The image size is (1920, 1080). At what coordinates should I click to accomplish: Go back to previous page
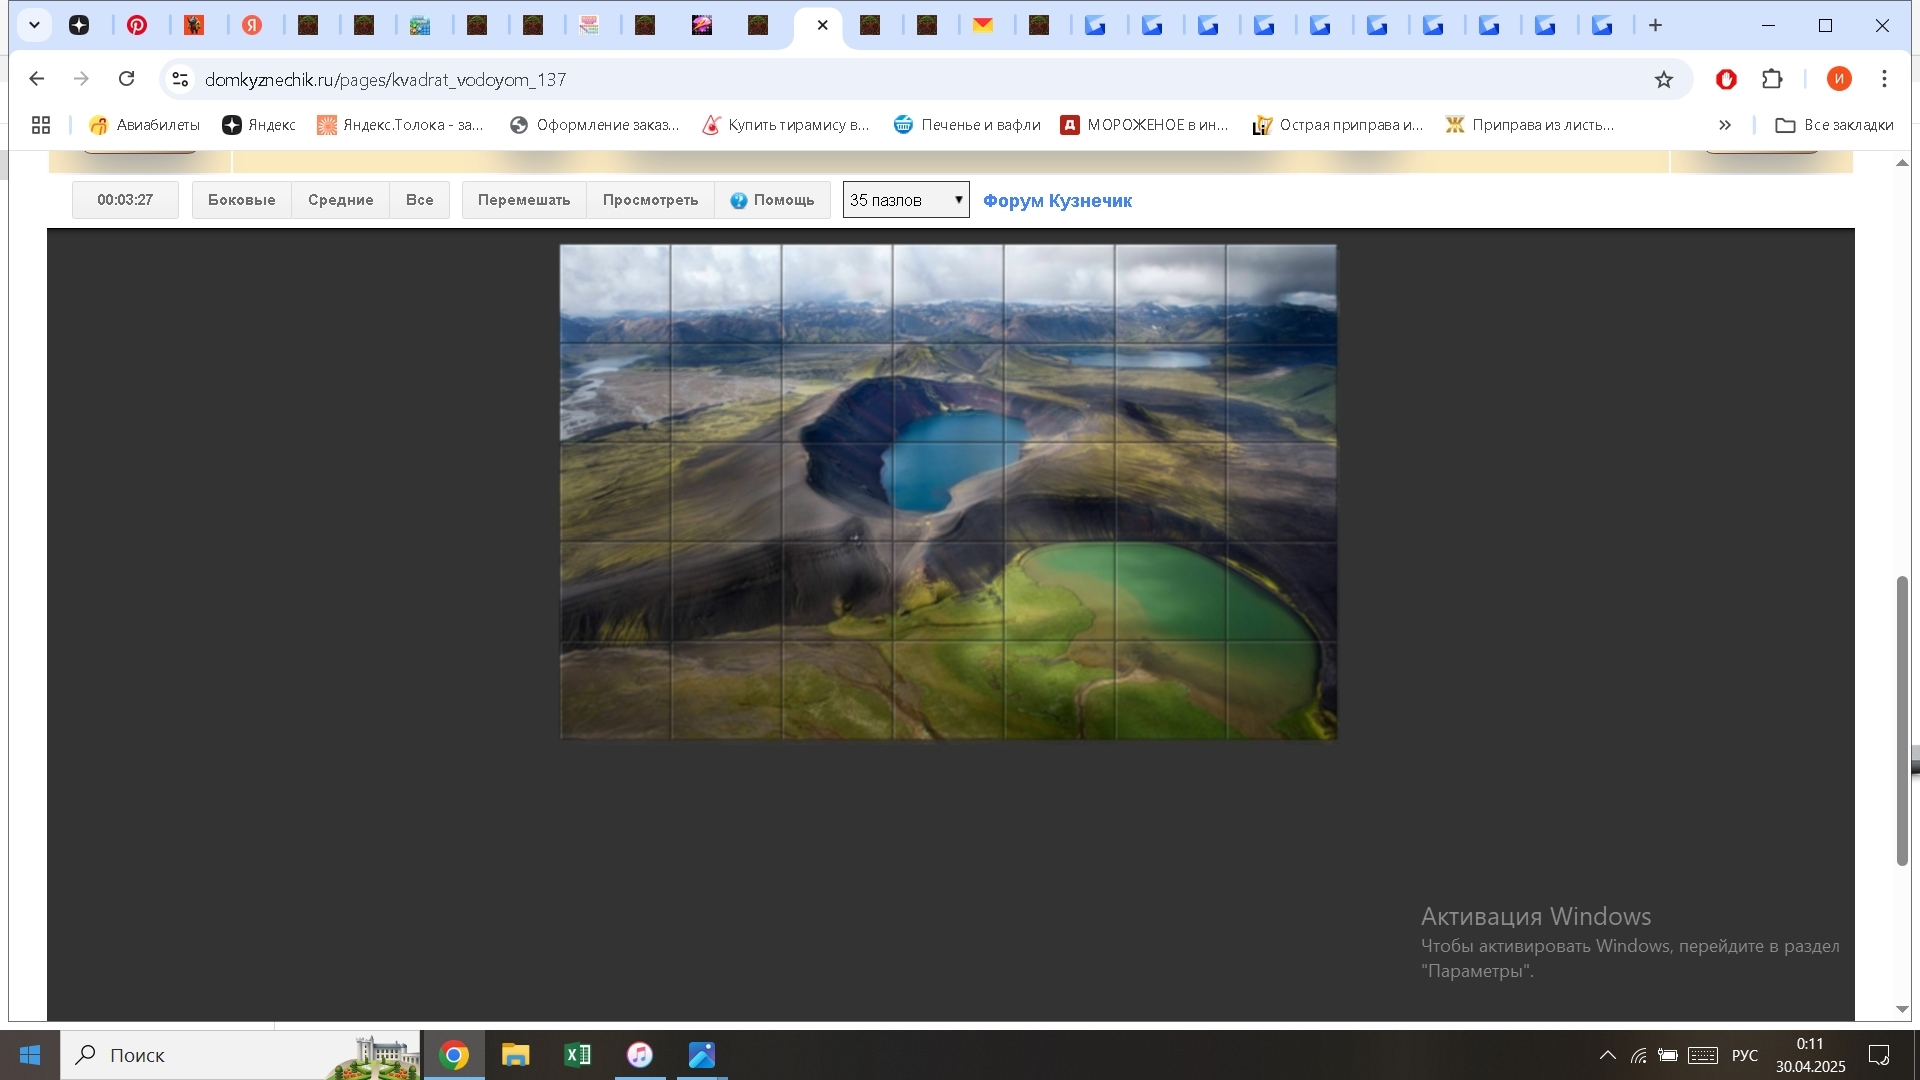(37, 79)
